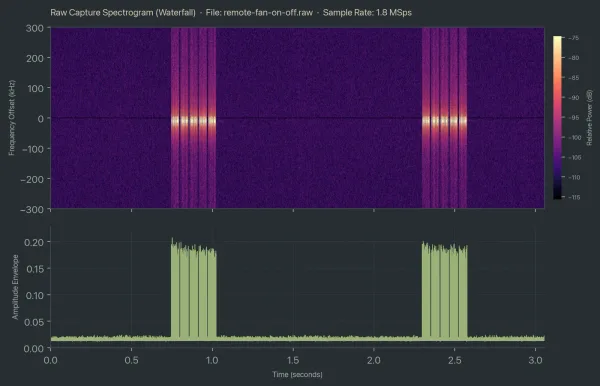Select the second burst in the amplitude envelope

[445, 291]
